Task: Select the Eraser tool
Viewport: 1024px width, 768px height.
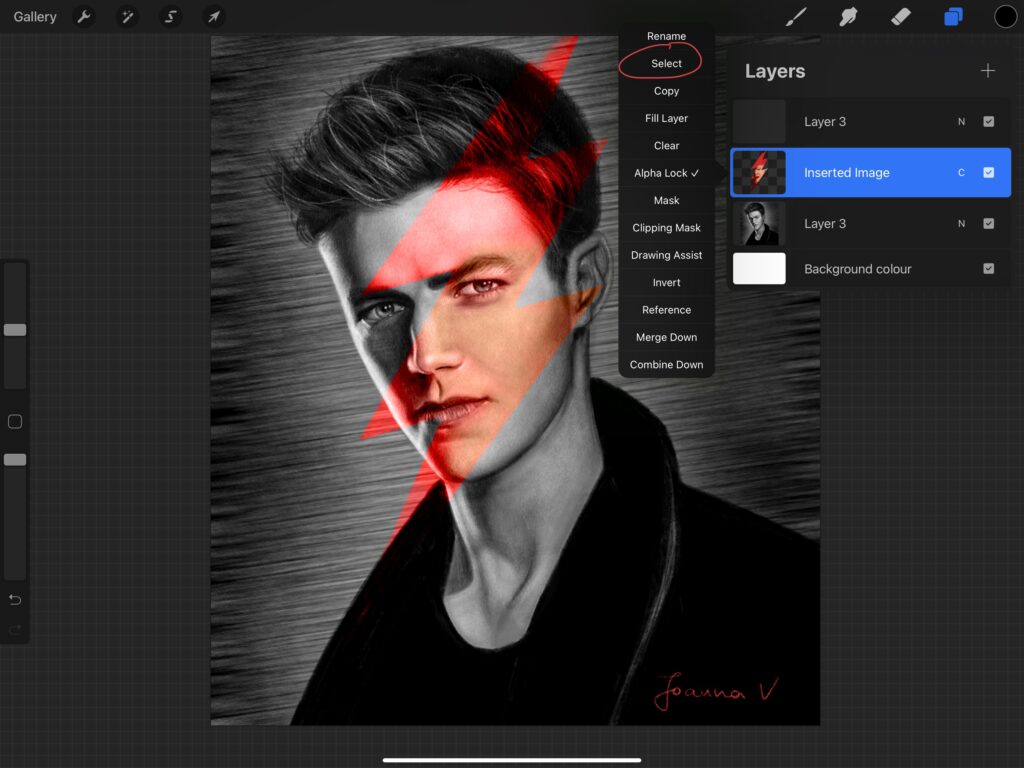Action: (x=900, y=17)
